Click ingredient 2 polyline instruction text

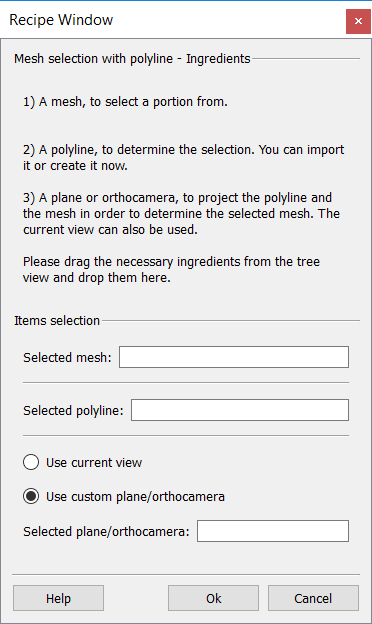pos(183,158)
